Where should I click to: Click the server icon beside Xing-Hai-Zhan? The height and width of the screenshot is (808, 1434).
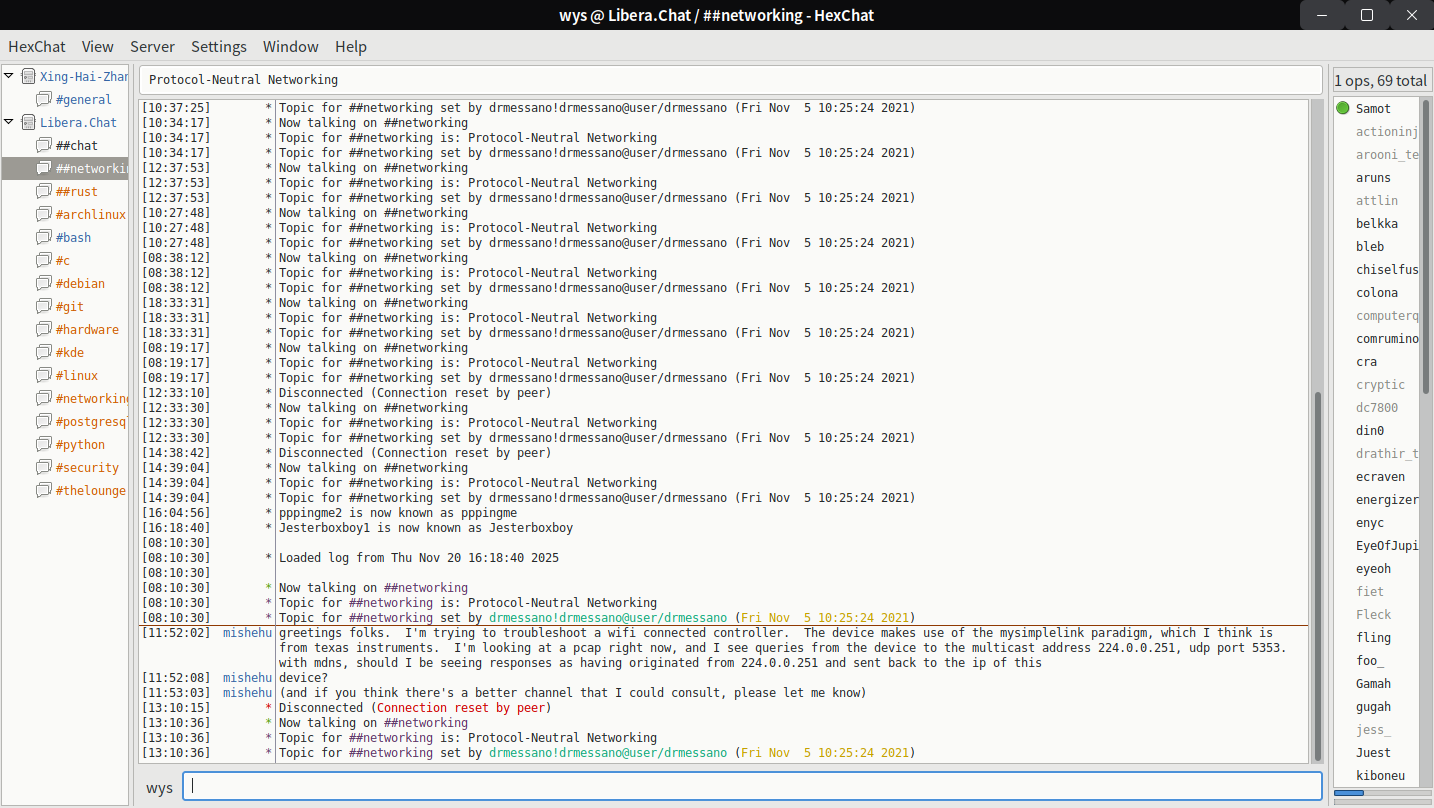[28, 76]
